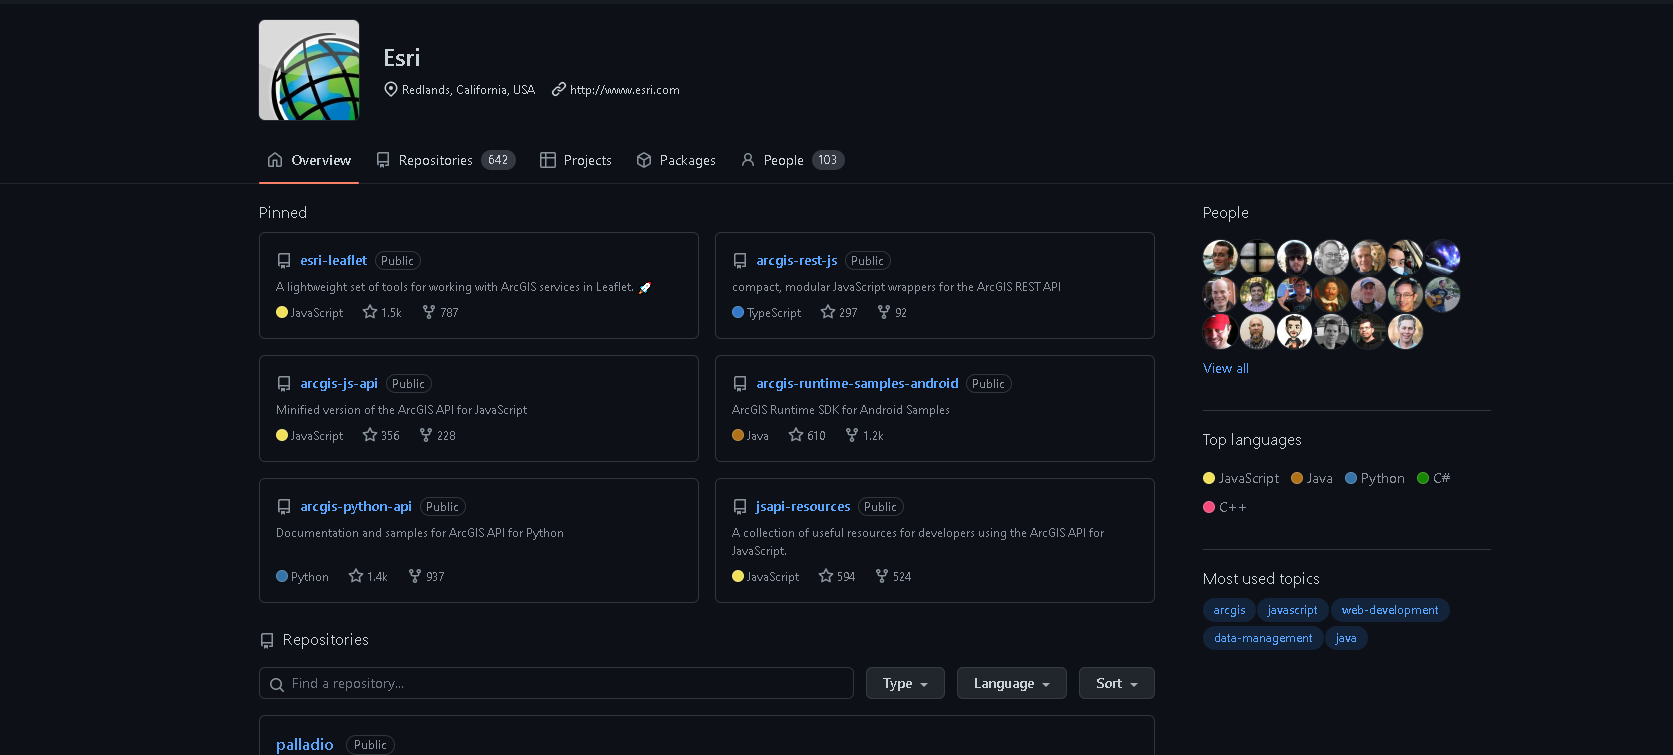The image size is (1673, 755).
Task: Go to the Packages tab
Action: click(x=676, y=160)
